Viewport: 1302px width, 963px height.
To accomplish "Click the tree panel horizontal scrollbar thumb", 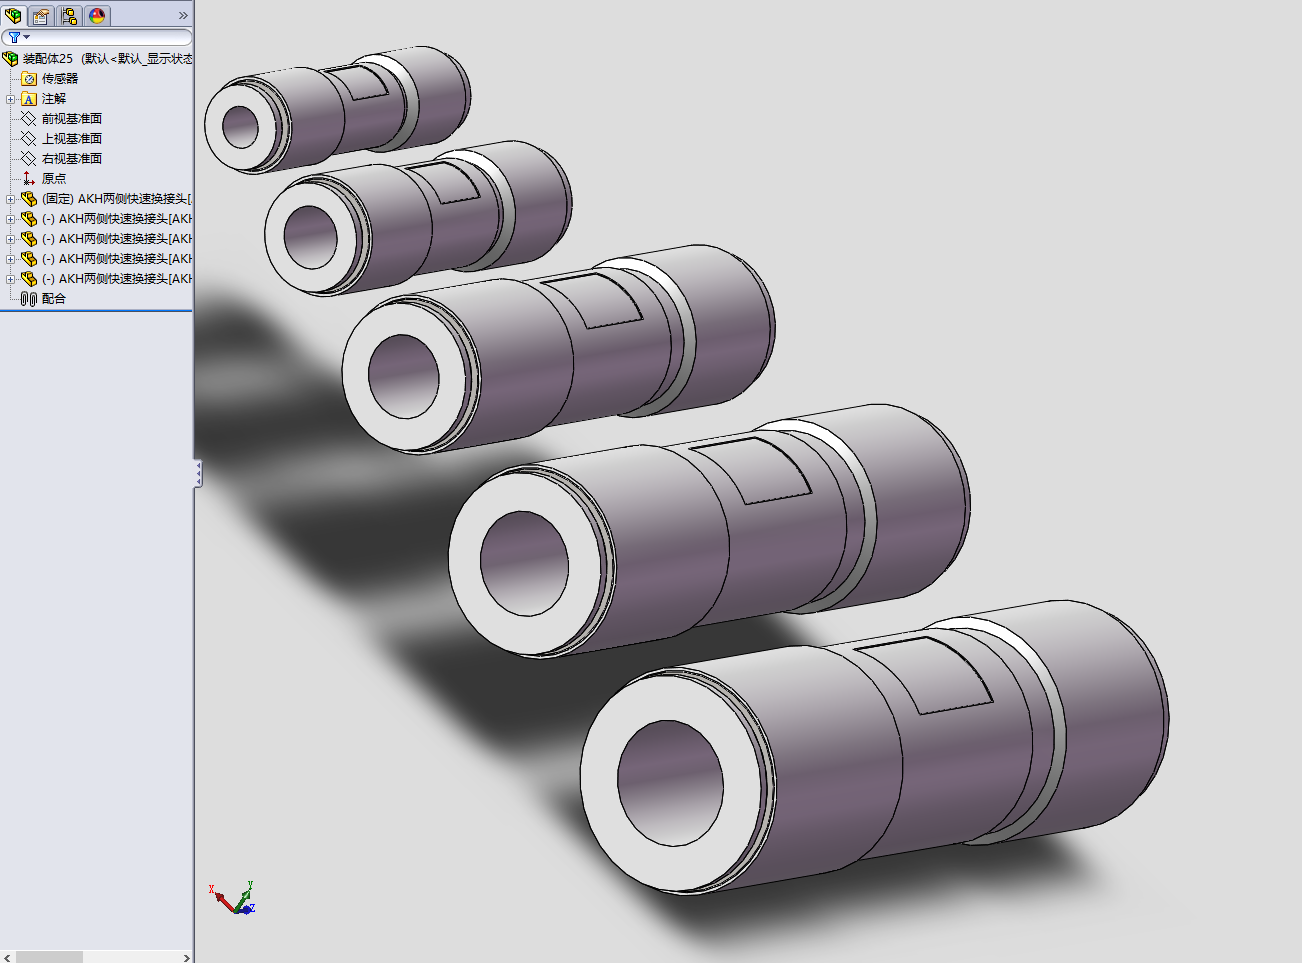I will 49,957.
